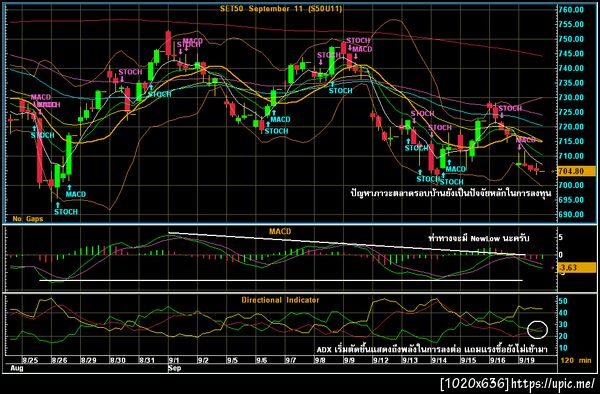Image resolution: width=600 pixels, height=394 pixels.
Task: Click the 725.00 price level label
Action: pyautogui.click(x=571, y=112)
